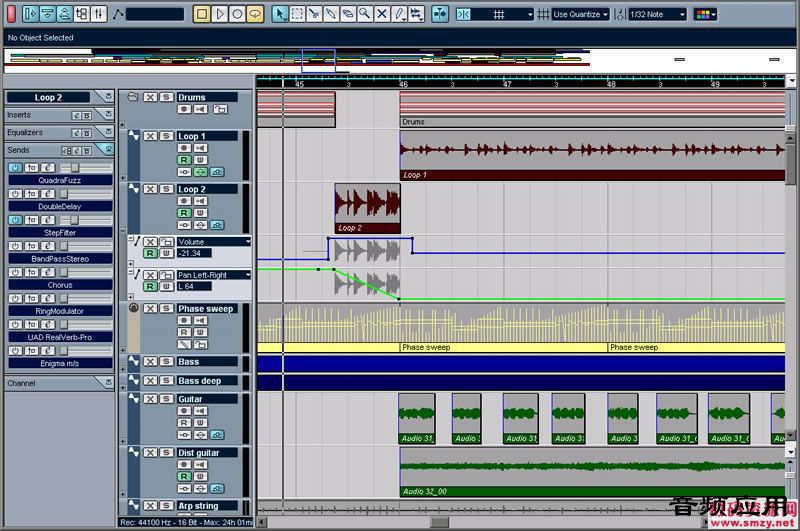Add automation subtrack below Pan Left-Right

point(131,296)
